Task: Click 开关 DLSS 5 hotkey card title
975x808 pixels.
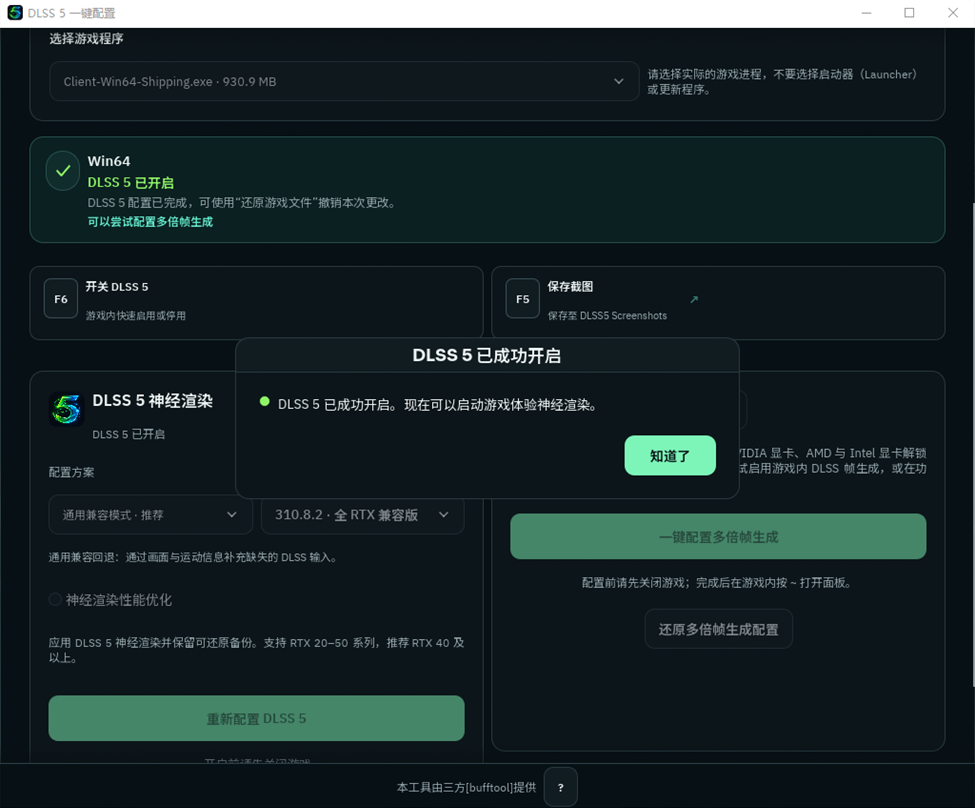Action: [117, 287]
